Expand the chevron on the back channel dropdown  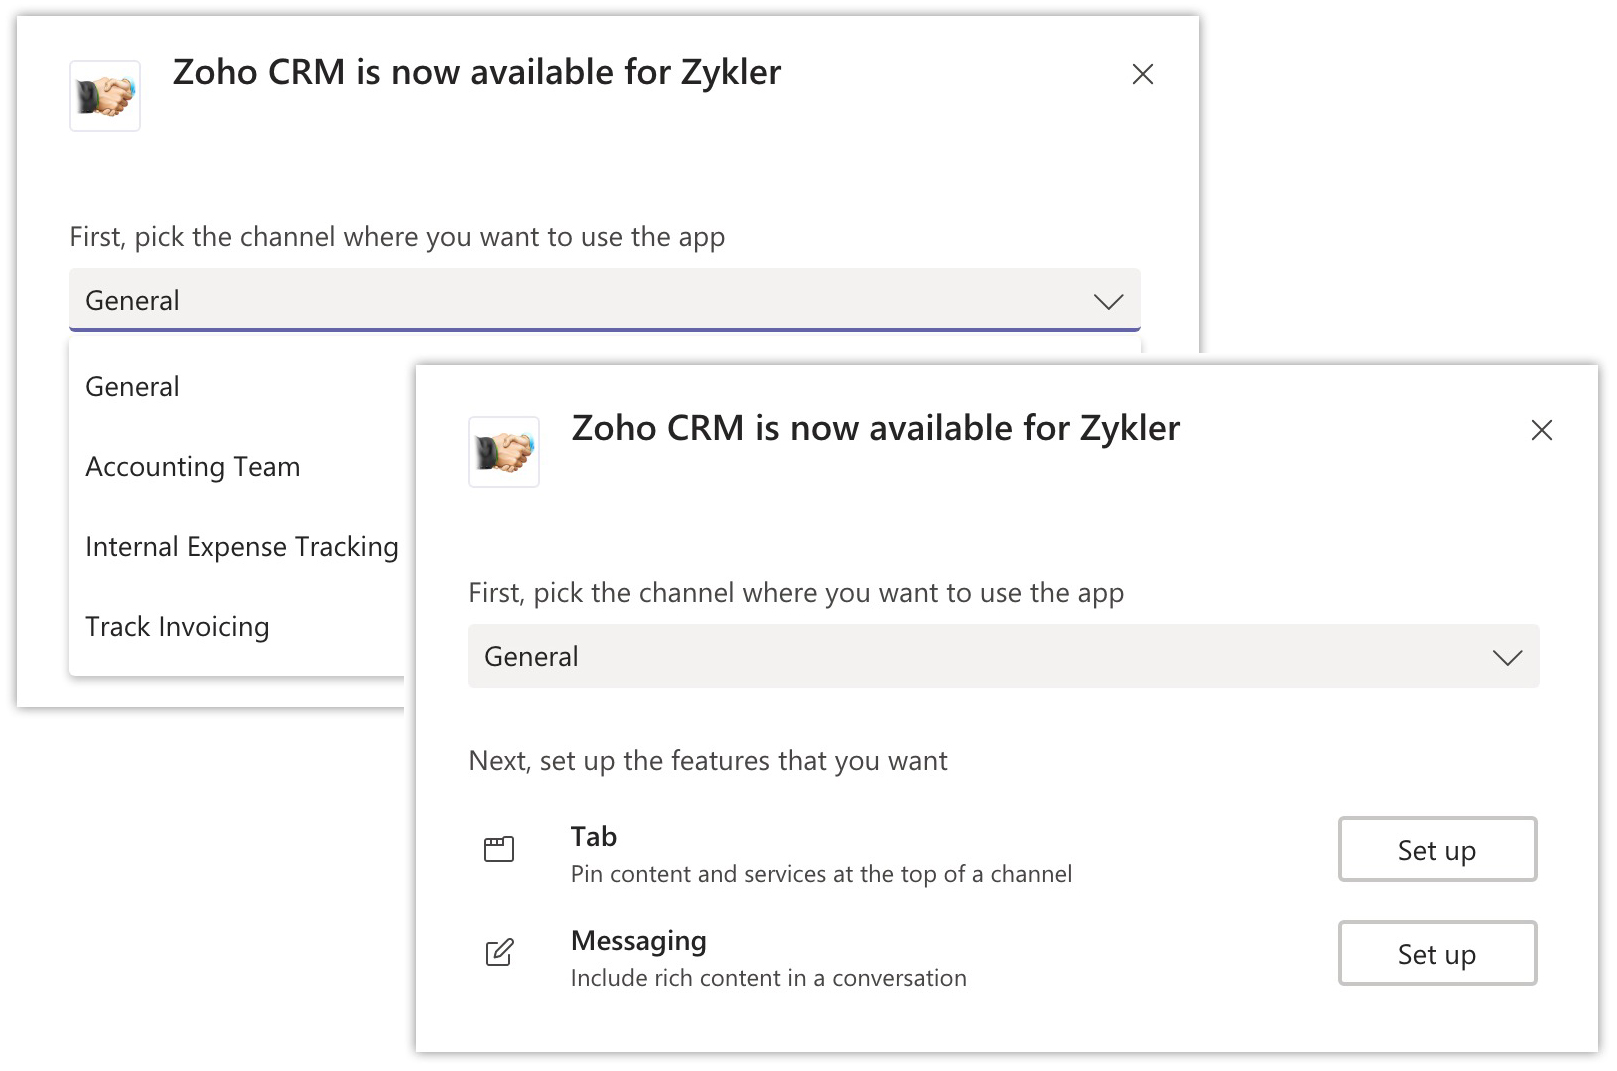[x=1109, y=301]
